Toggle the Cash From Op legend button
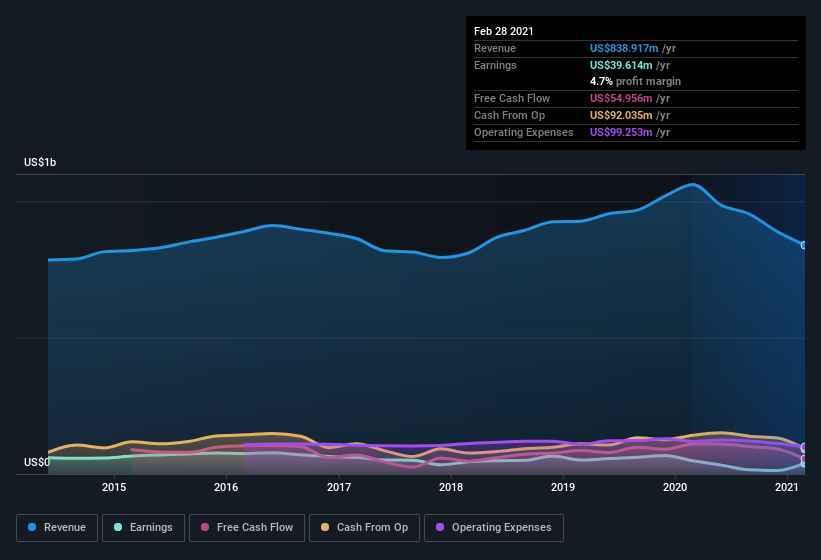The width and height of the screenshot is (821, 560). [364, 528]
